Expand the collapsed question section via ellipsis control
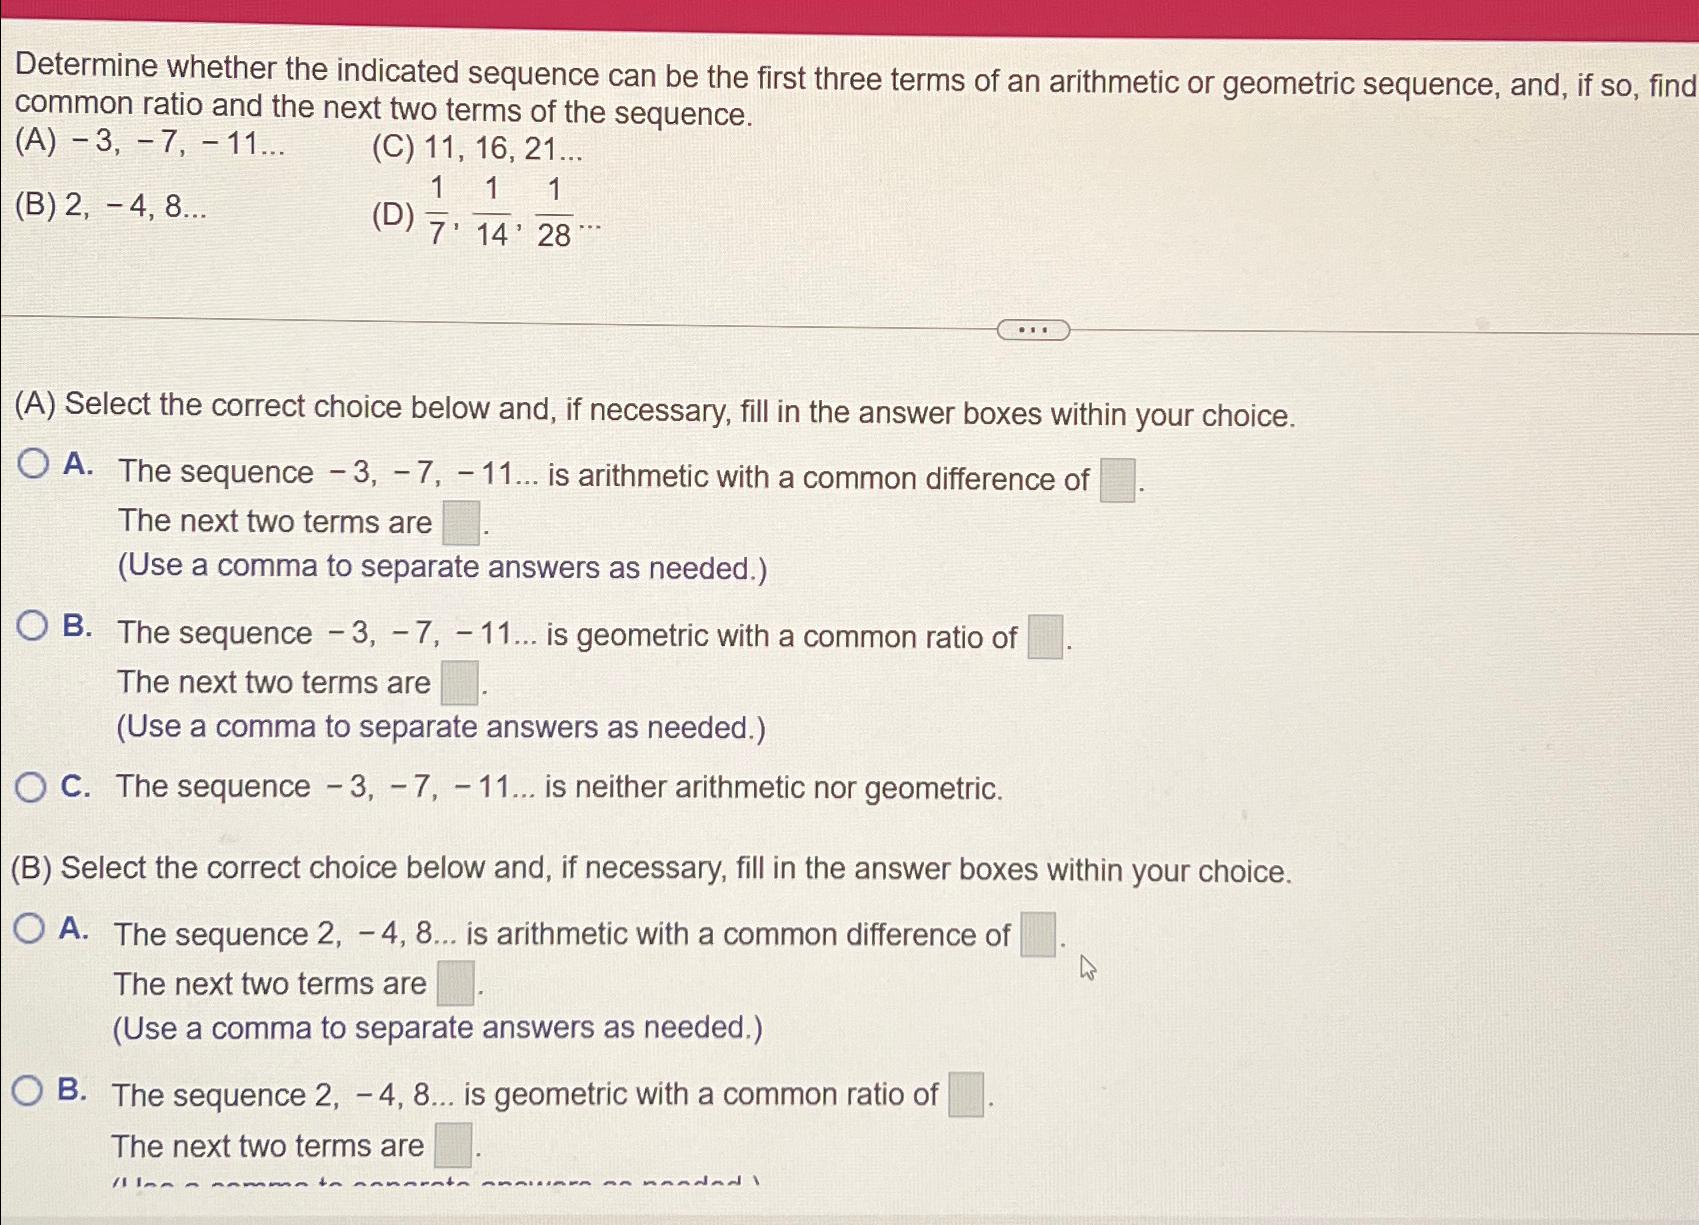Screen dimensions: 1699x1225 point(1035,328)
